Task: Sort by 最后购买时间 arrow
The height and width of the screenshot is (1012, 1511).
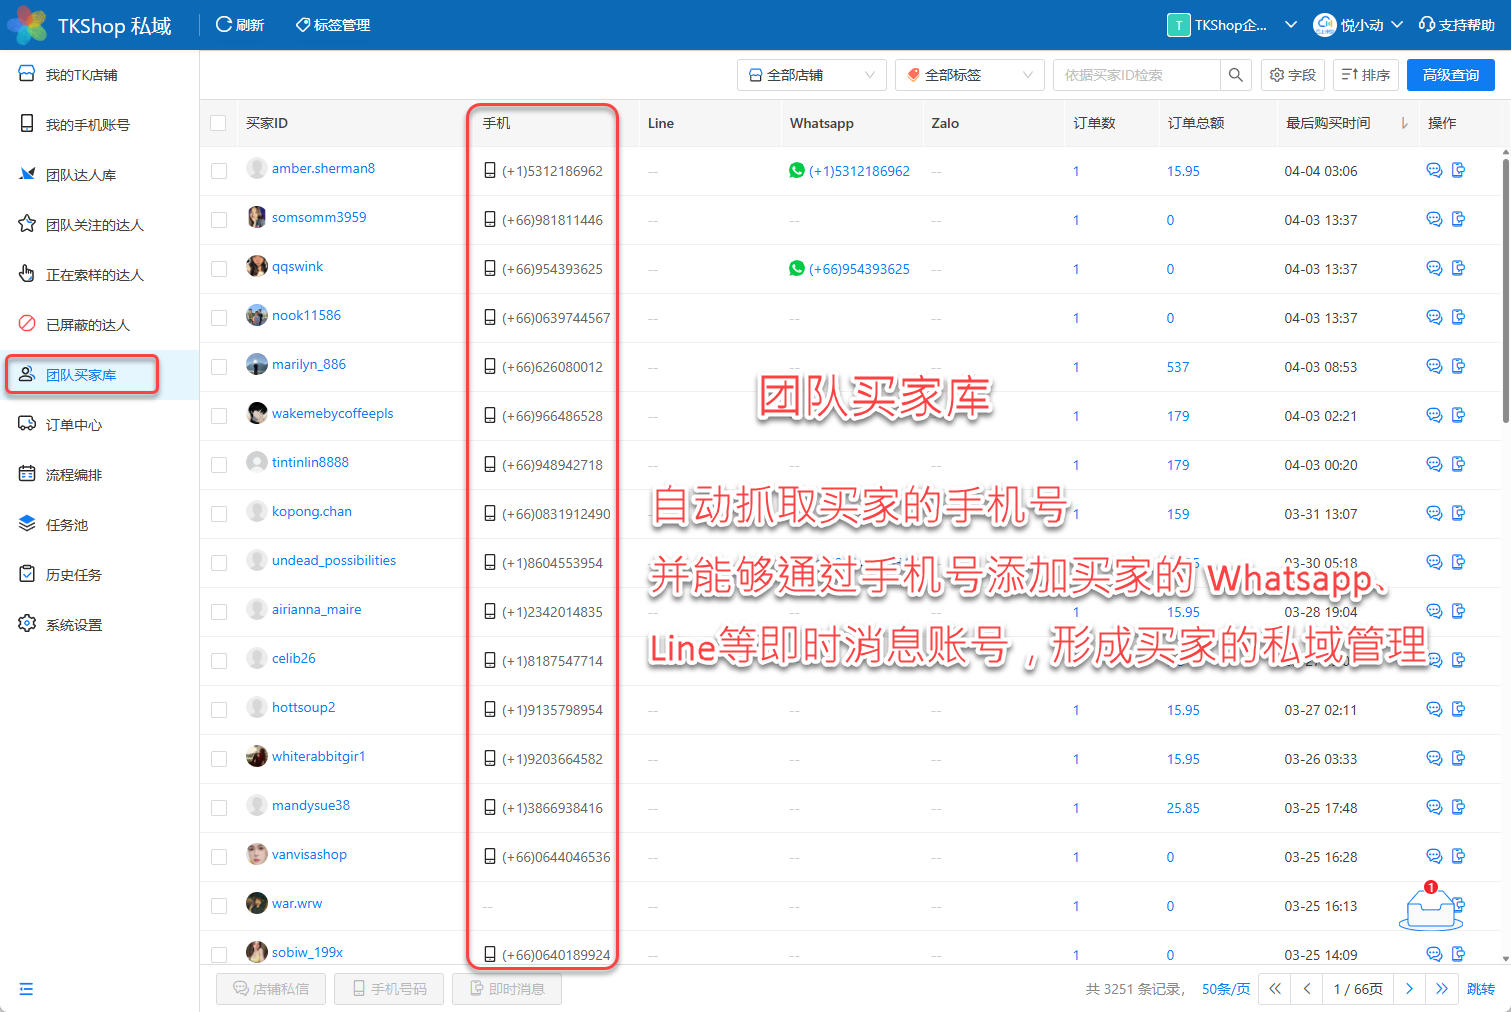Action: [x=1404, y=123]
